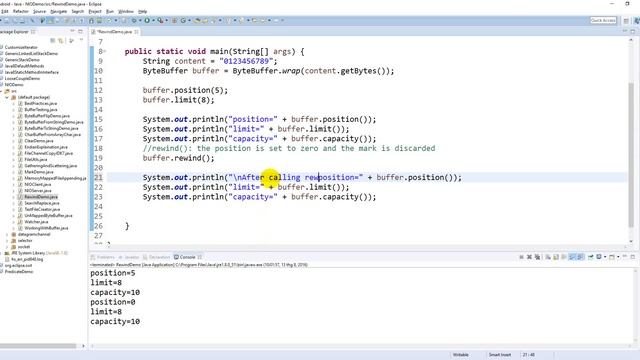Select ByteBufferFlipDemo.java file
The height and width of the screenshot is (360, 640).
47,116
